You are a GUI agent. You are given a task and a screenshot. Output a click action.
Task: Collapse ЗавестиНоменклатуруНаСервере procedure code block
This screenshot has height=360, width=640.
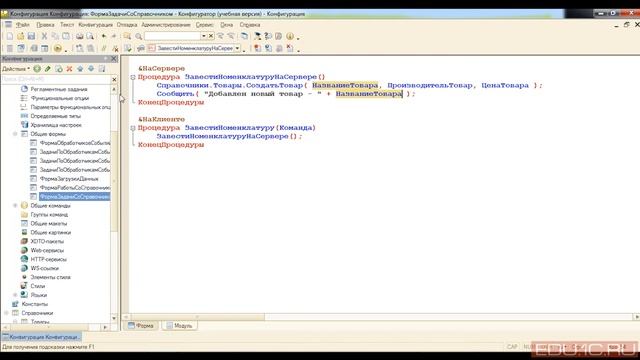coord(133,77)
